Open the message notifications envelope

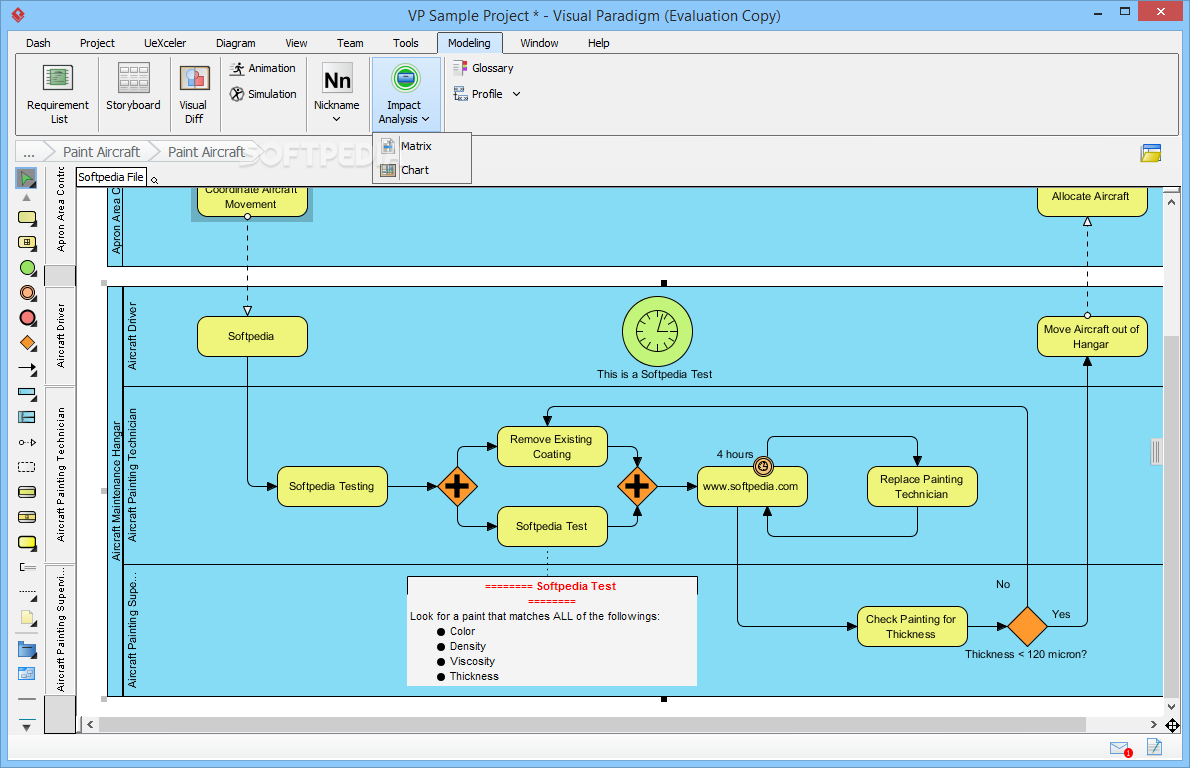coord(1120,749)
